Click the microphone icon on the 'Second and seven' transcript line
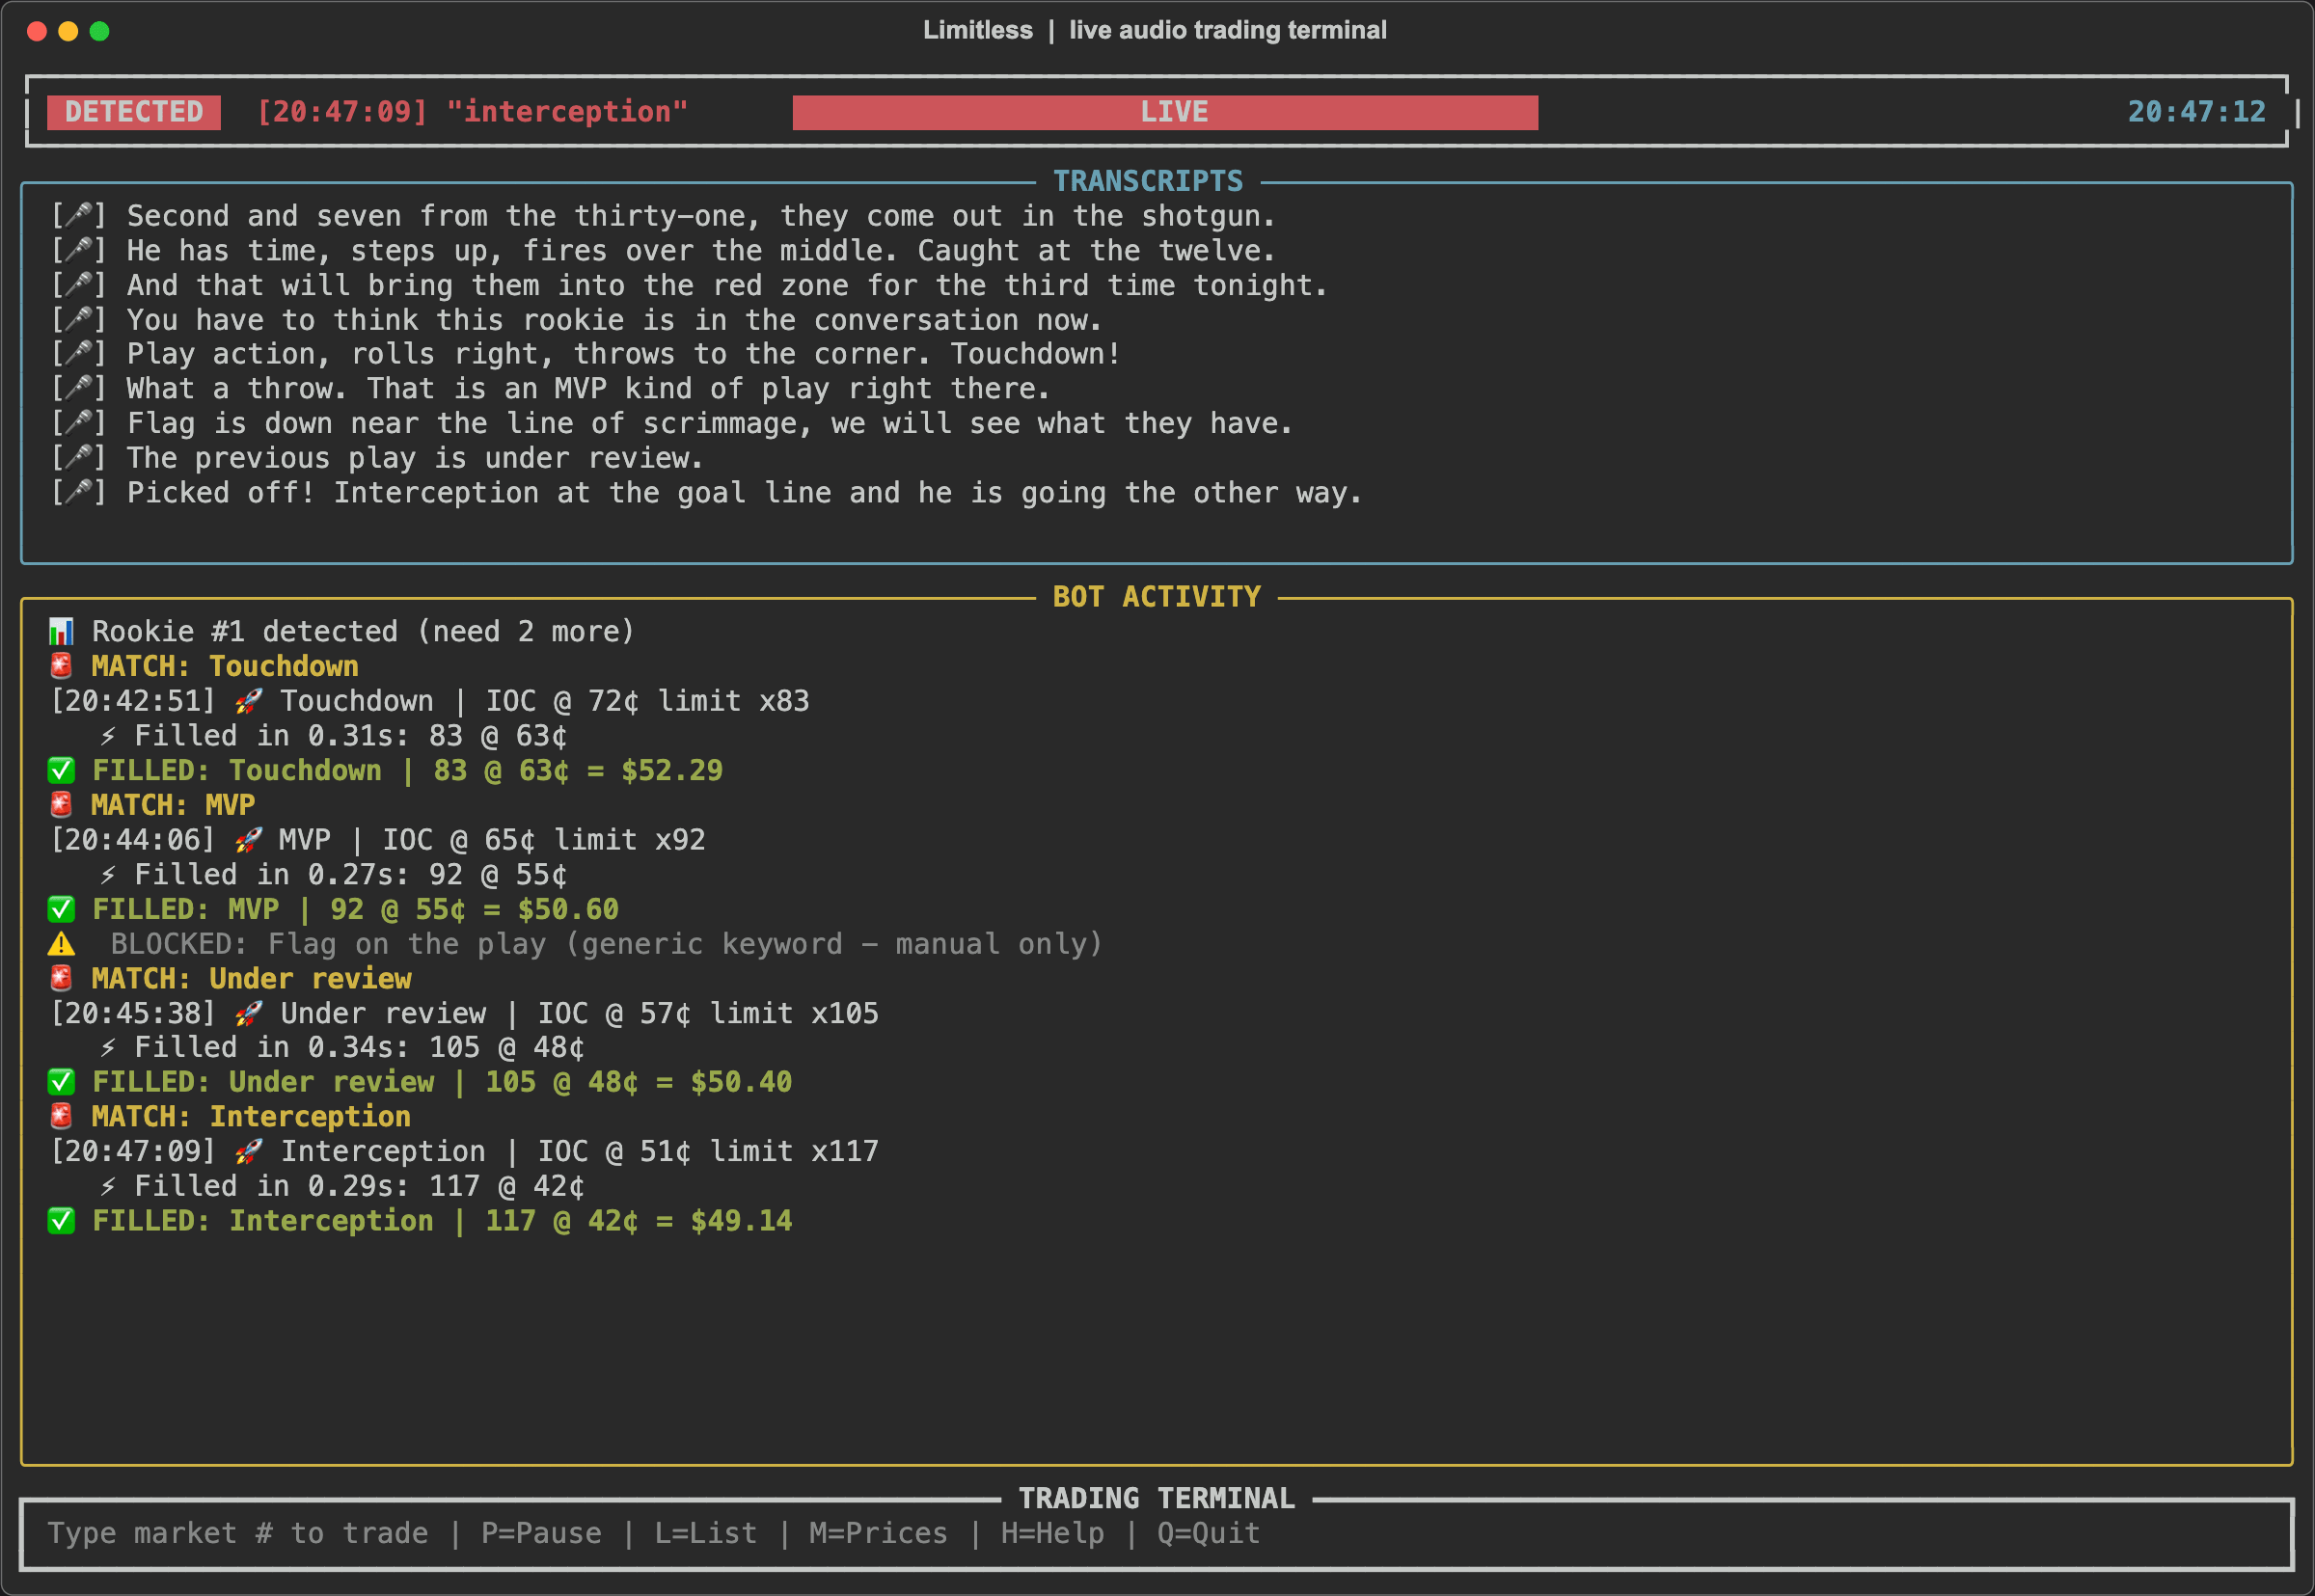Screen dimensions: 2315x1596 tap(79, 215)
